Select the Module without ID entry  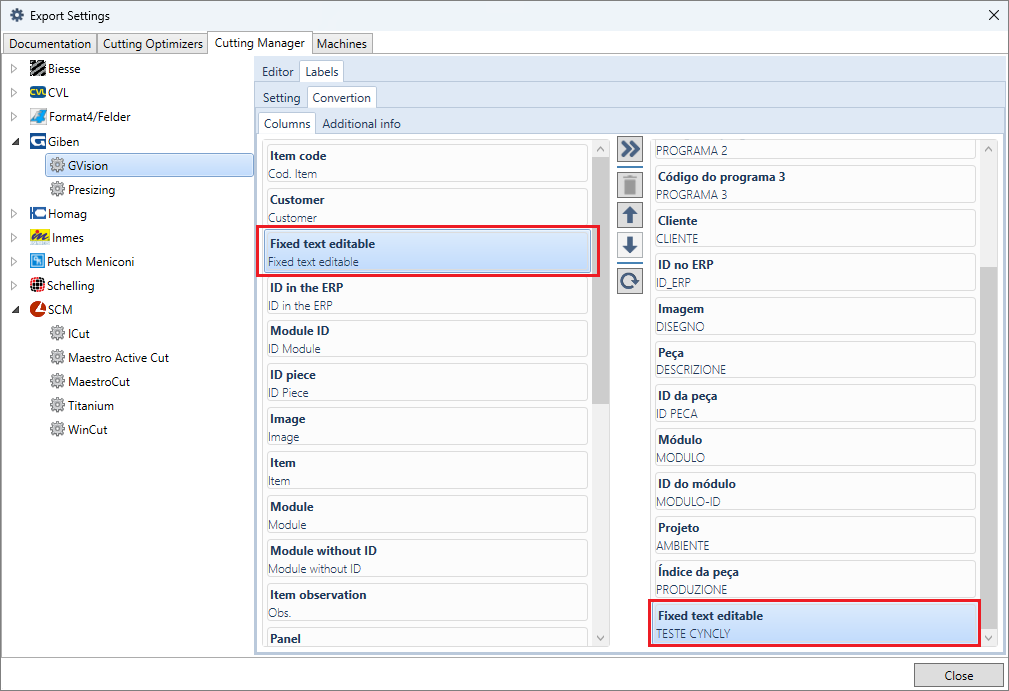[x=427, y=558]
